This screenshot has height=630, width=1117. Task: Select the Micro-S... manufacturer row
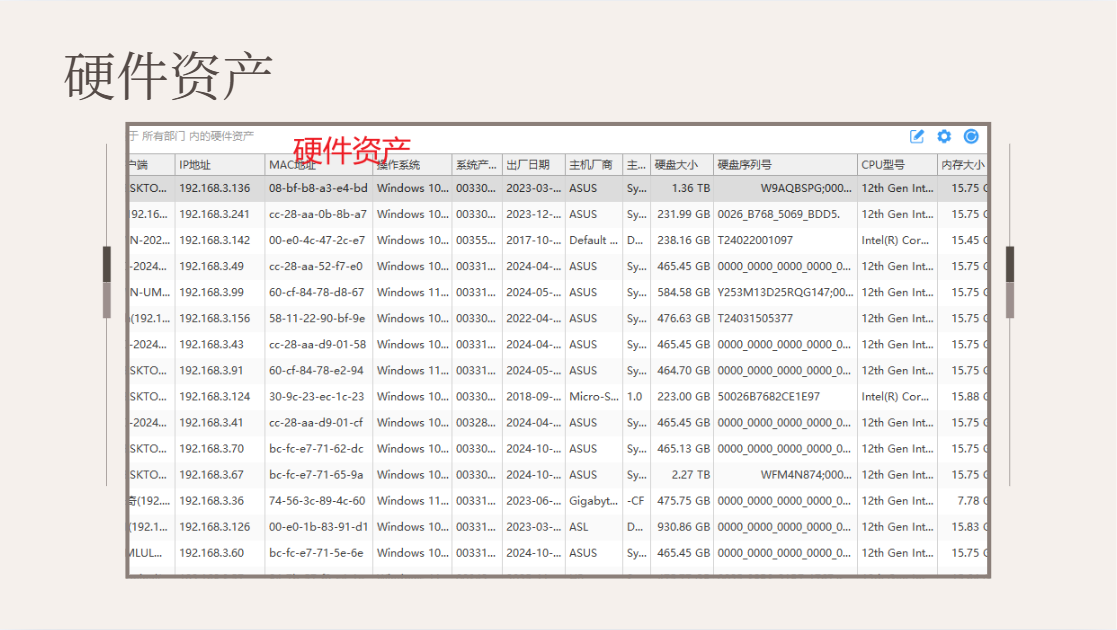tap(558, 396)
